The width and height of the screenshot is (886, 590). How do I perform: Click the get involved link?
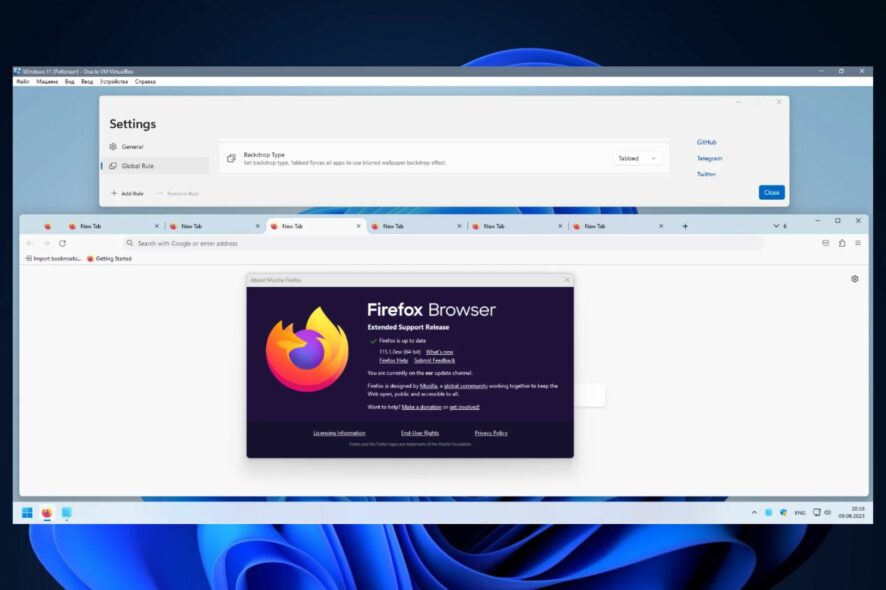[464, 407]
